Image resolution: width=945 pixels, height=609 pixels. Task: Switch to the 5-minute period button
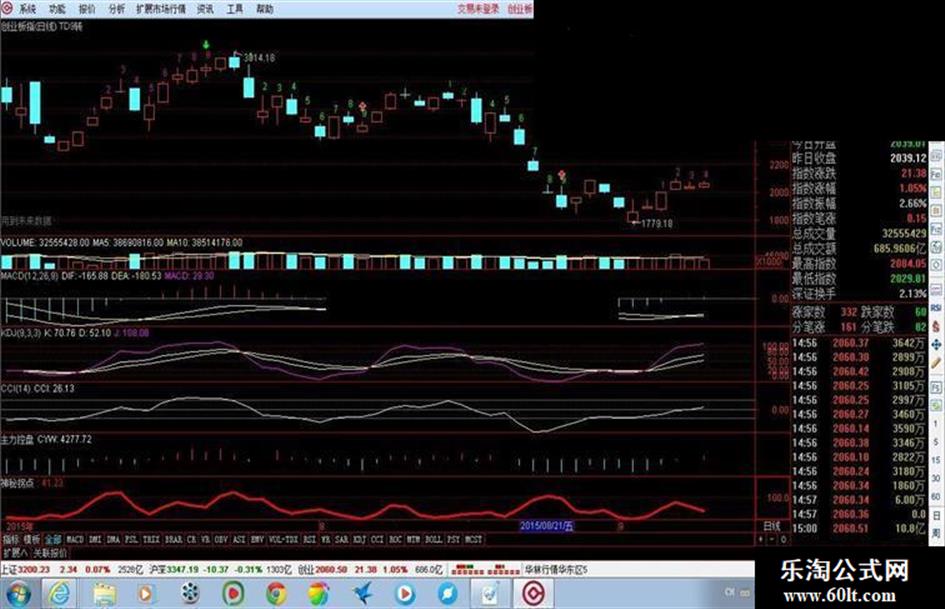tap(936, 443)
